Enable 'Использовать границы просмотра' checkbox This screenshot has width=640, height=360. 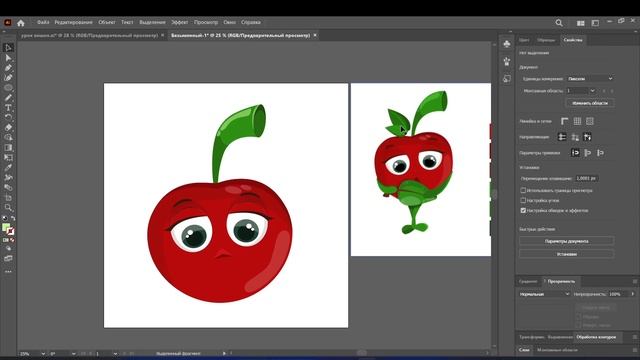[x=523, y=190]
